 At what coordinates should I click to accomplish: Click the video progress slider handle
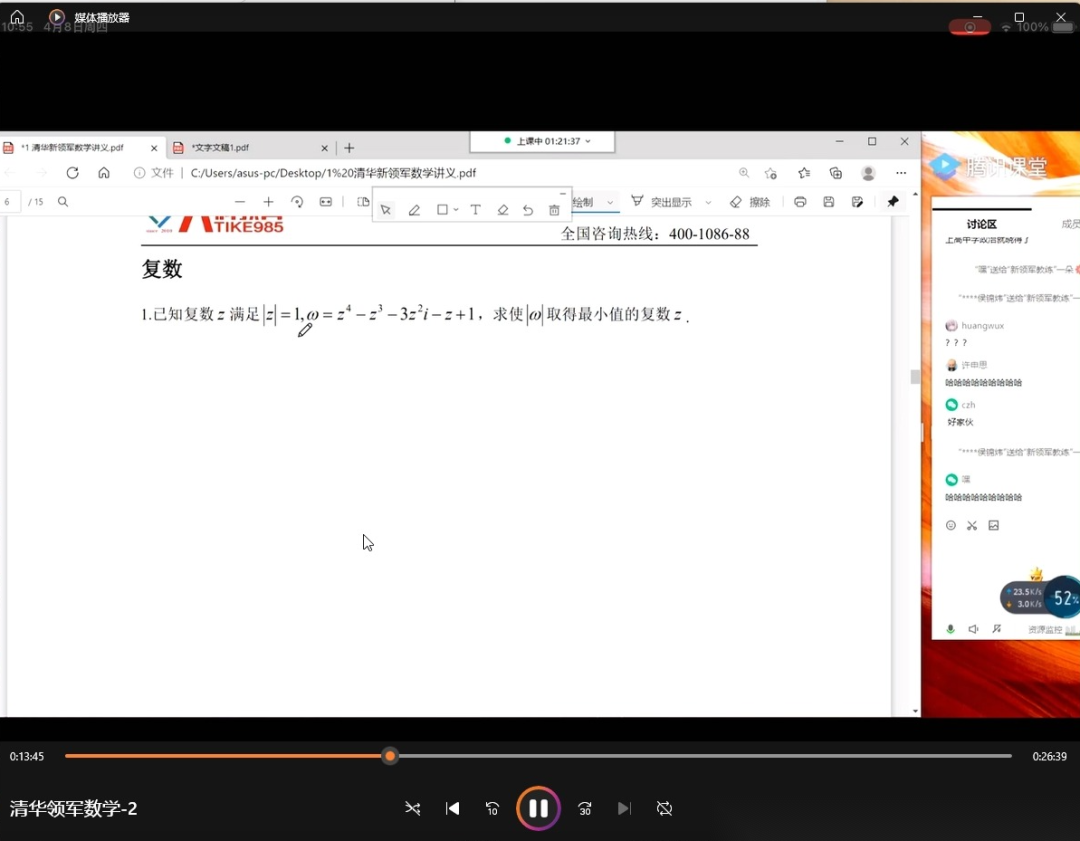coord(390,756)
